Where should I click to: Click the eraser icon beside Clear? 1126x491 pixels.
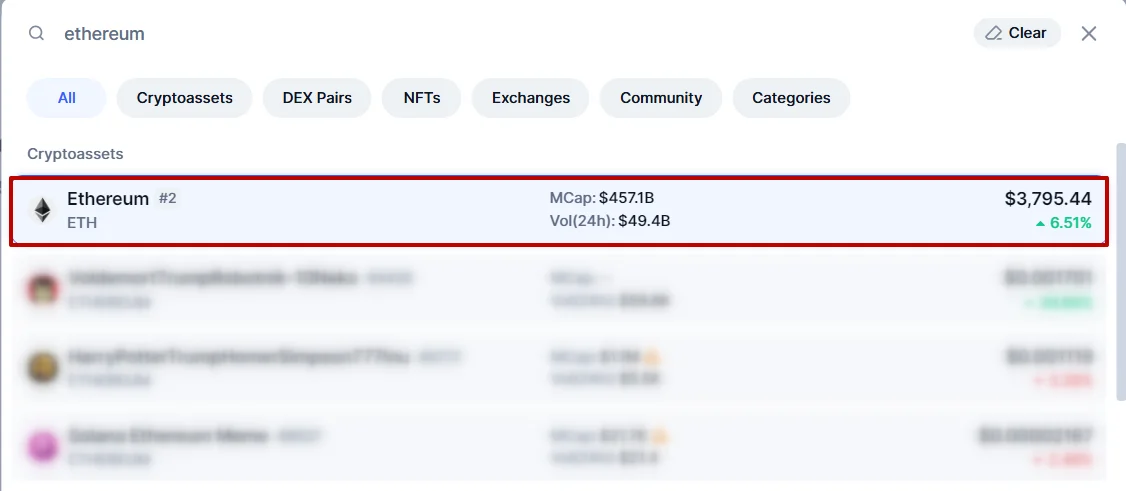[993, 33]
